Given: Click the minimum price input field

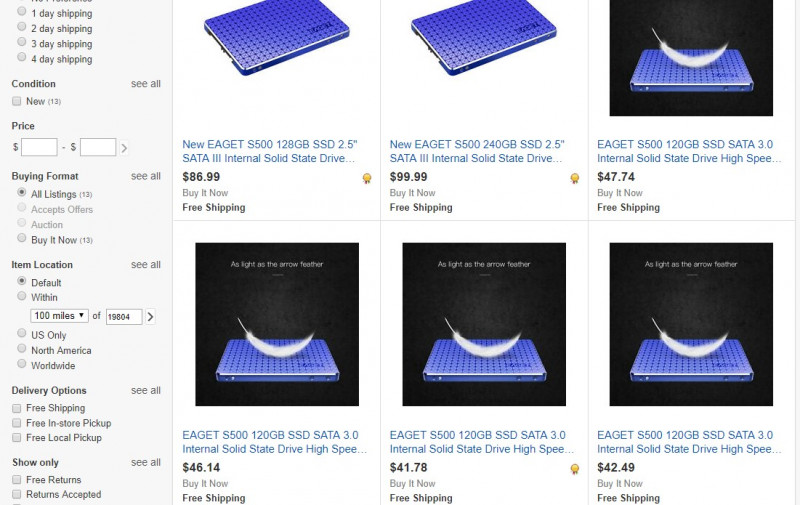Looking at the screenshot, I should pyautogui.click(x=39, y=147).
